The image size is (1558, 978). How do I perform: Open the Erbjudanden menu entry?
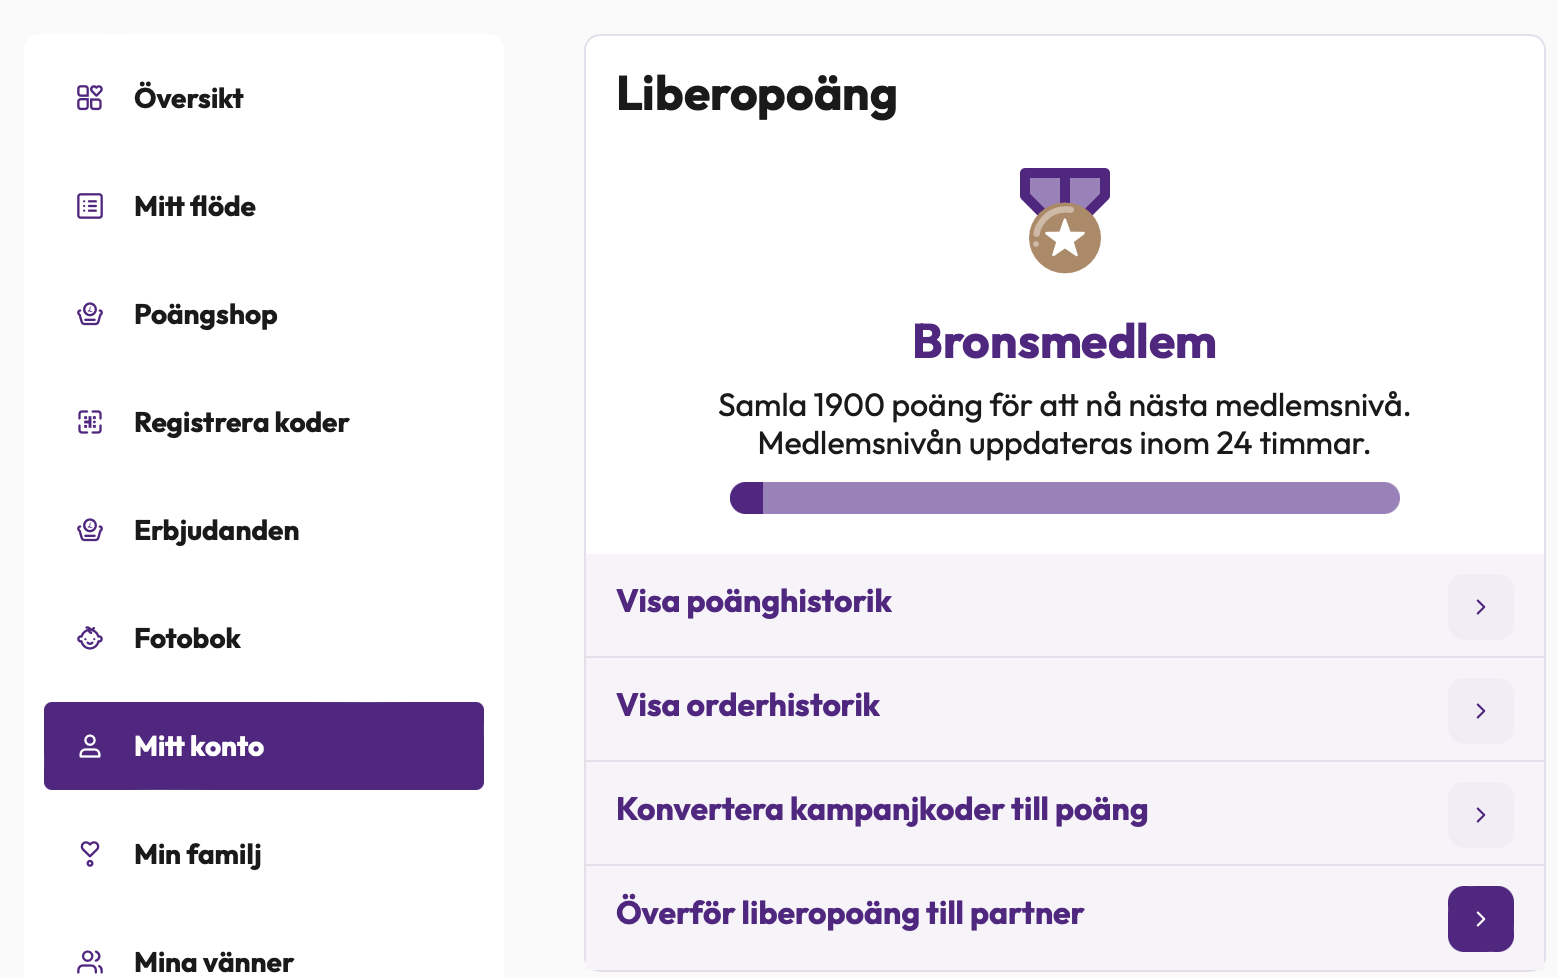(x=217, y=530)
